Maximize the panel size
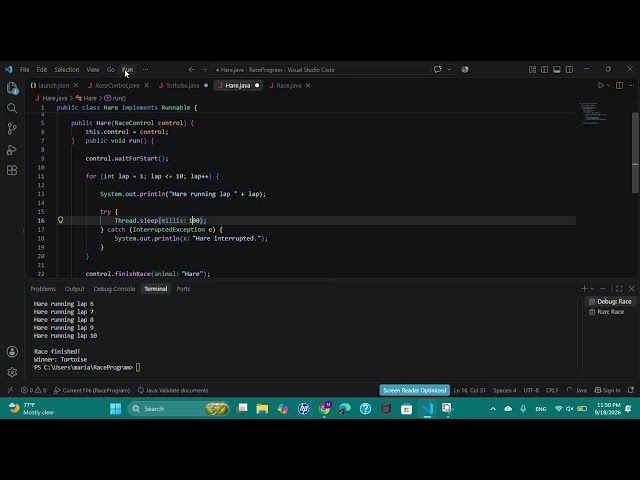This screenshot has height=480, width=640. pyautogui.click(x=619, y=289)
